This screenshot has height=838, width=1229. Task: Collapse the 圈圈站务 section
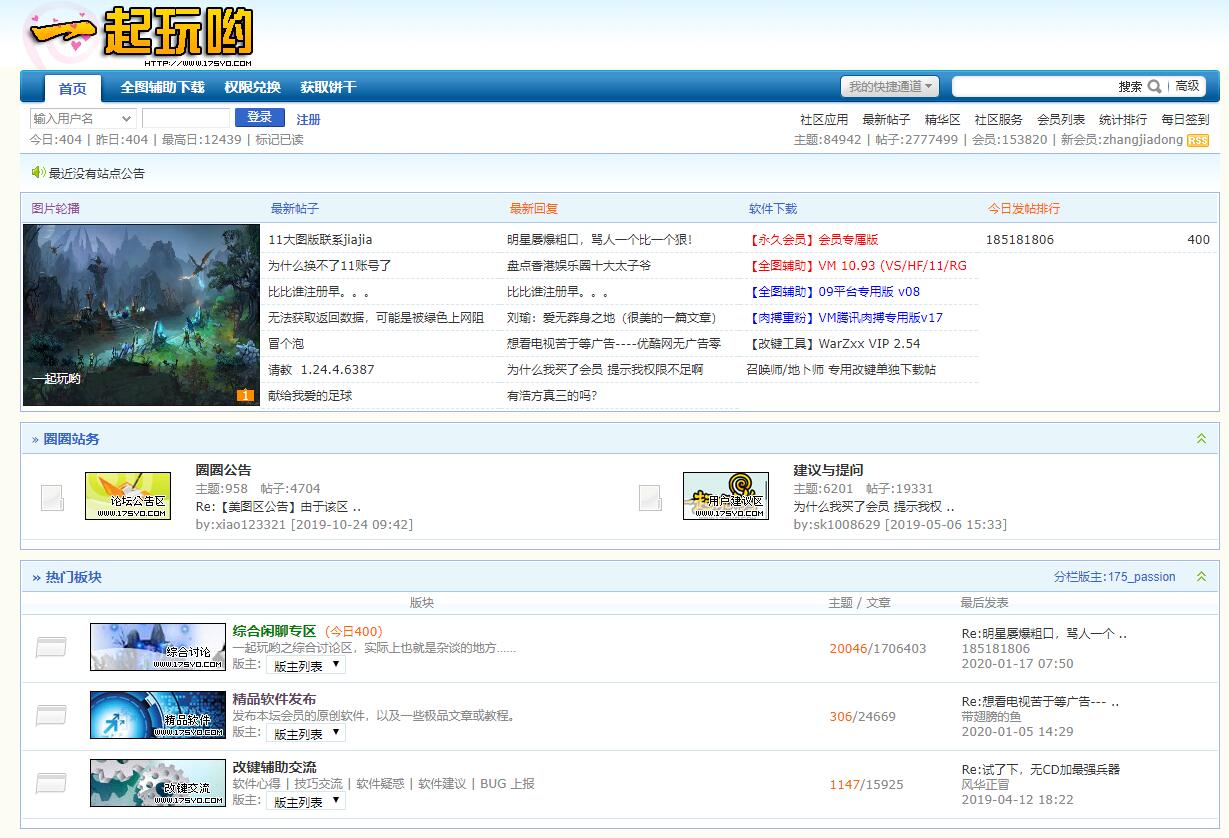[1202, 439]
